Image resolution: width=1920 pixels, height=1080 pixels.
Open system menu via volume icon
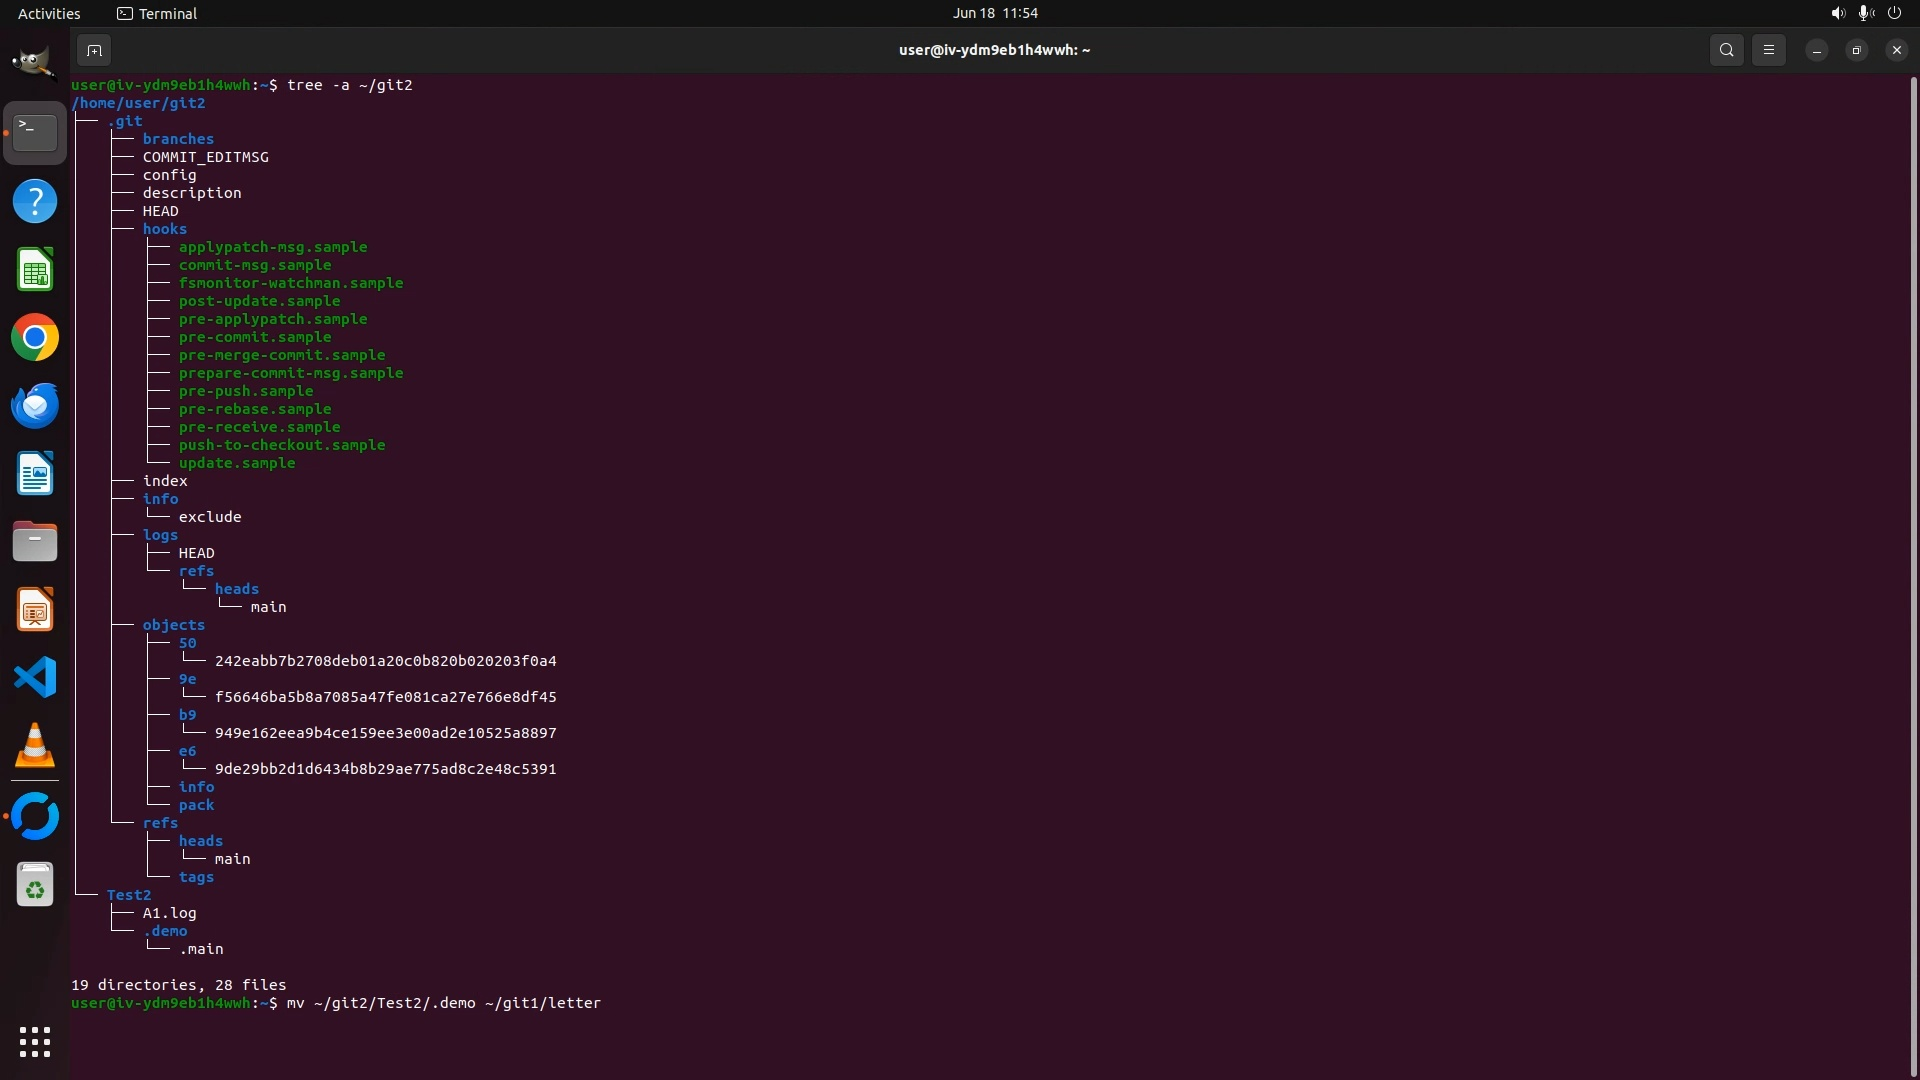point(1838,13)
